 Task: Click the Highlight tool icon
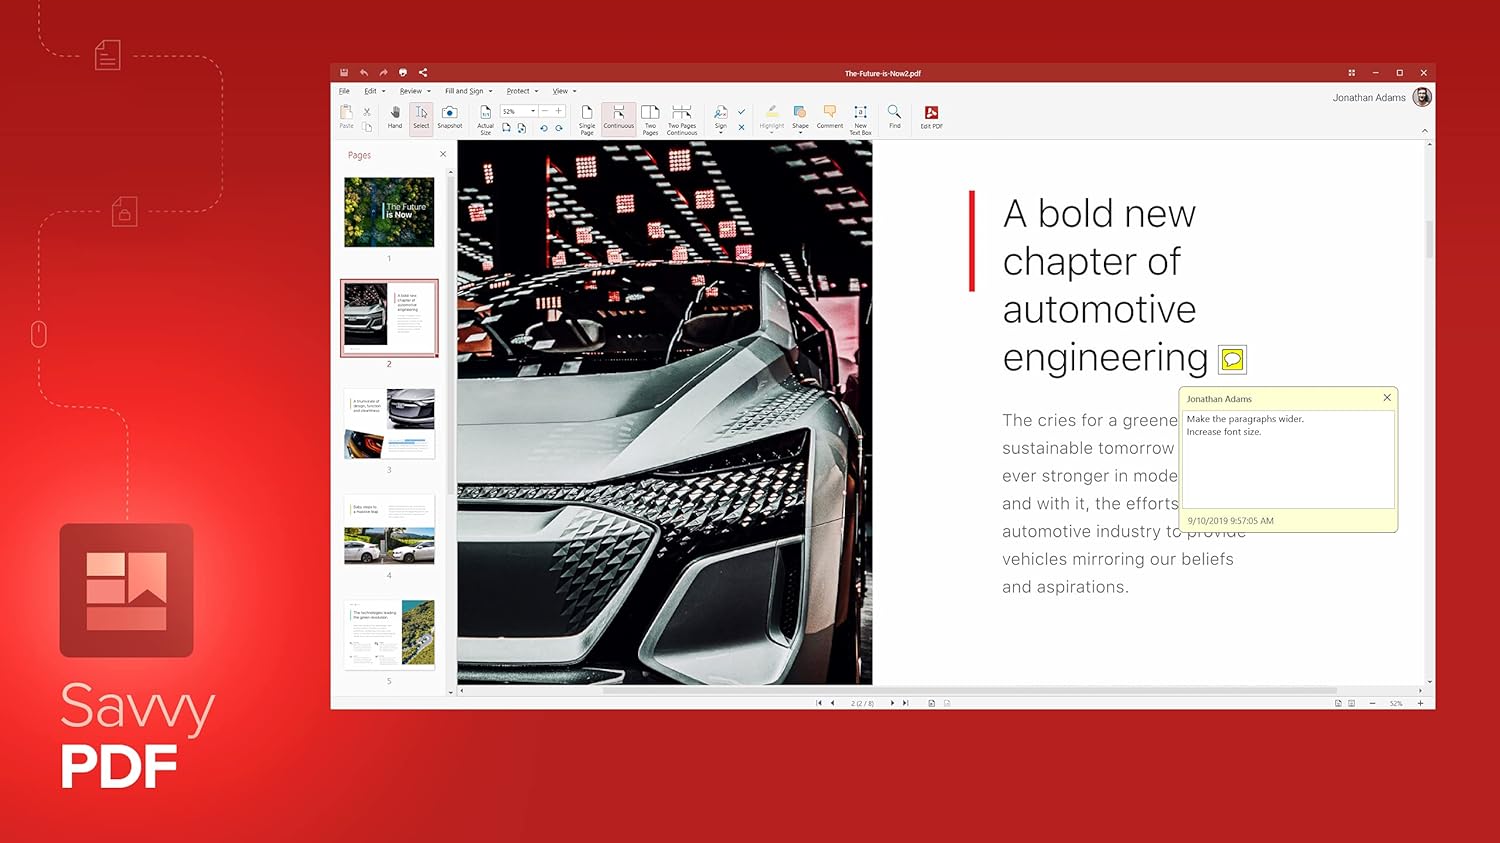point(772,113)
